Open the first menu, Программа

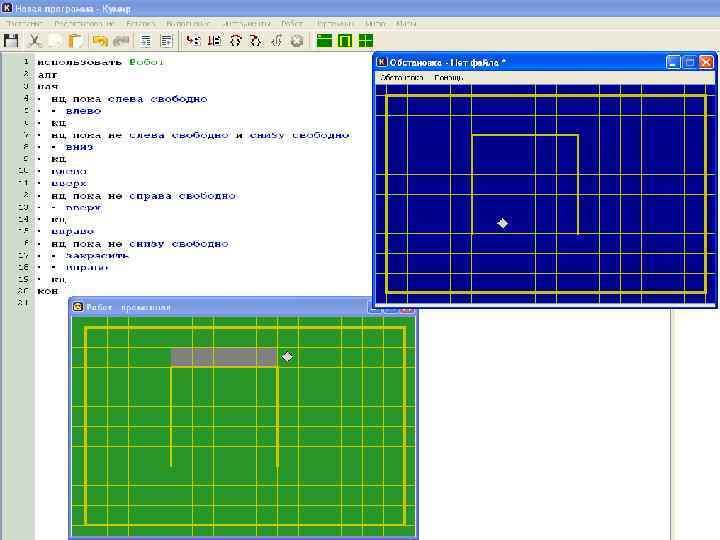(x=24, y=23)
